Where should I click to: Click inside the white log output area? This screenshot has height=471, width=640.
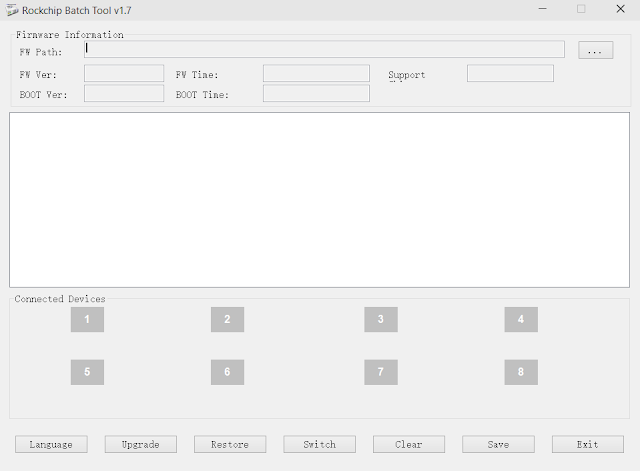pyautogui.click(x=319, y=200)
